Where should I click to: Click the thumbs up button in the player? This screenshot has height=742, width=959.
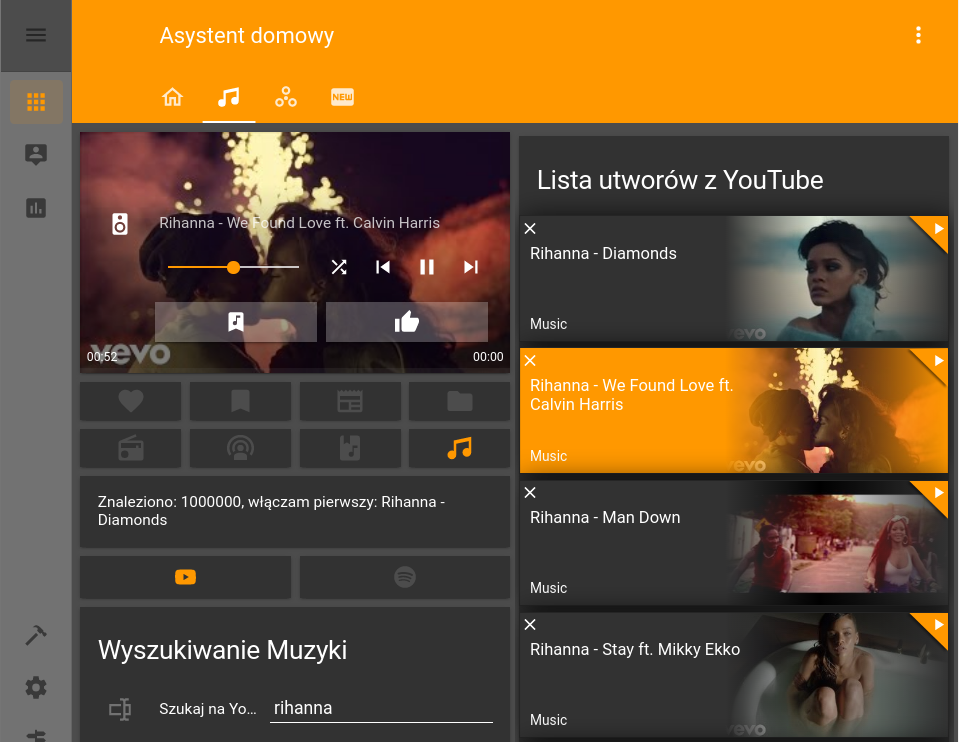407,322
